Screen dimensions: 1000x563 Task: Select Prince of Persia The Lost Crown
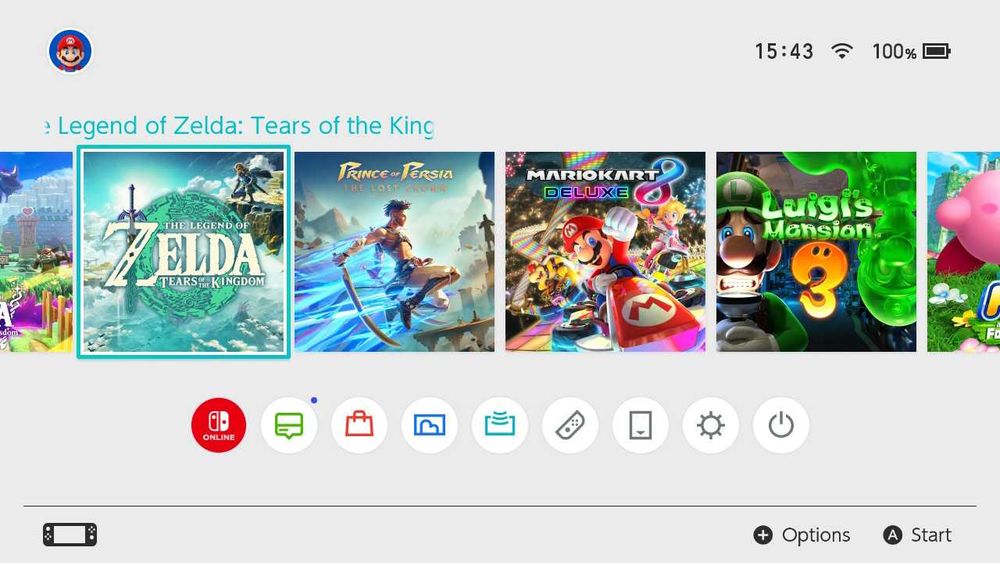(x=394, y=252)
